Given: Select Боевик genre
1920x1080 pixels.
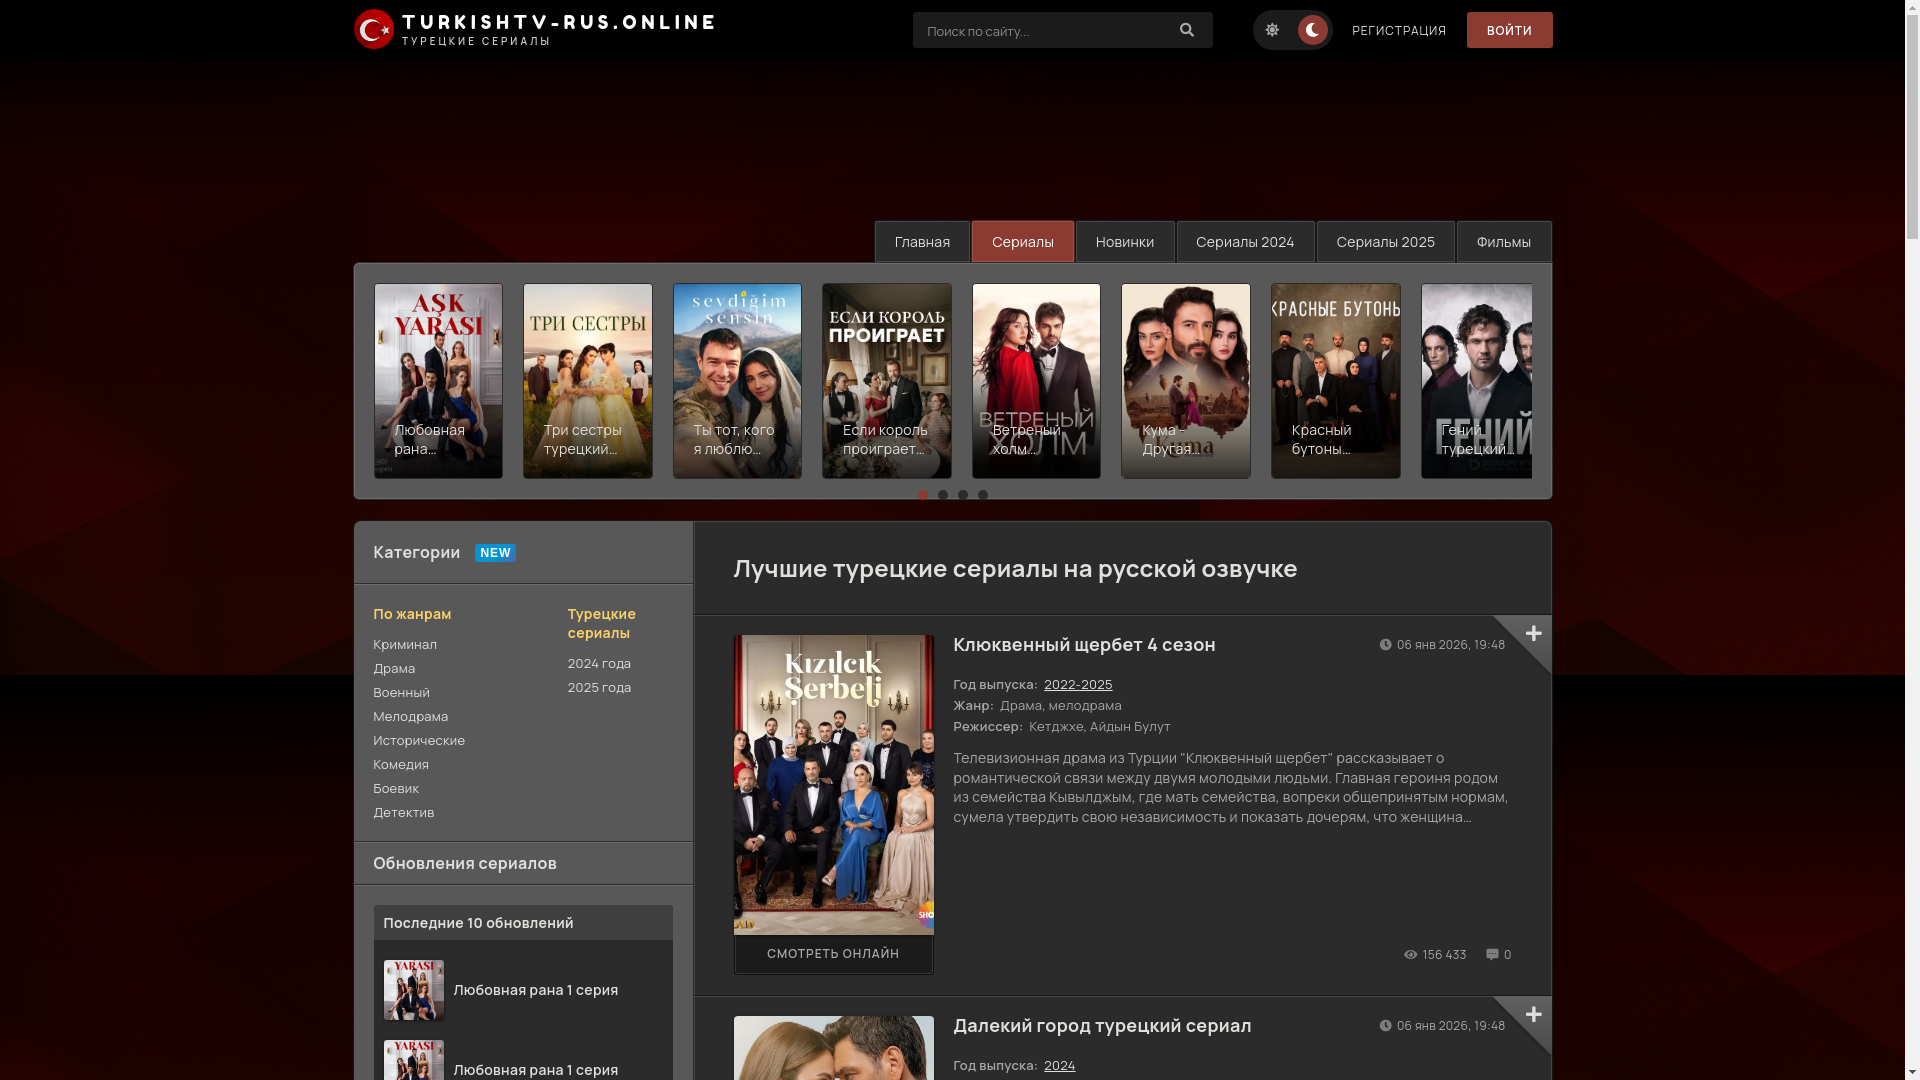Looking at the screenshot, I should click(396, 789).
